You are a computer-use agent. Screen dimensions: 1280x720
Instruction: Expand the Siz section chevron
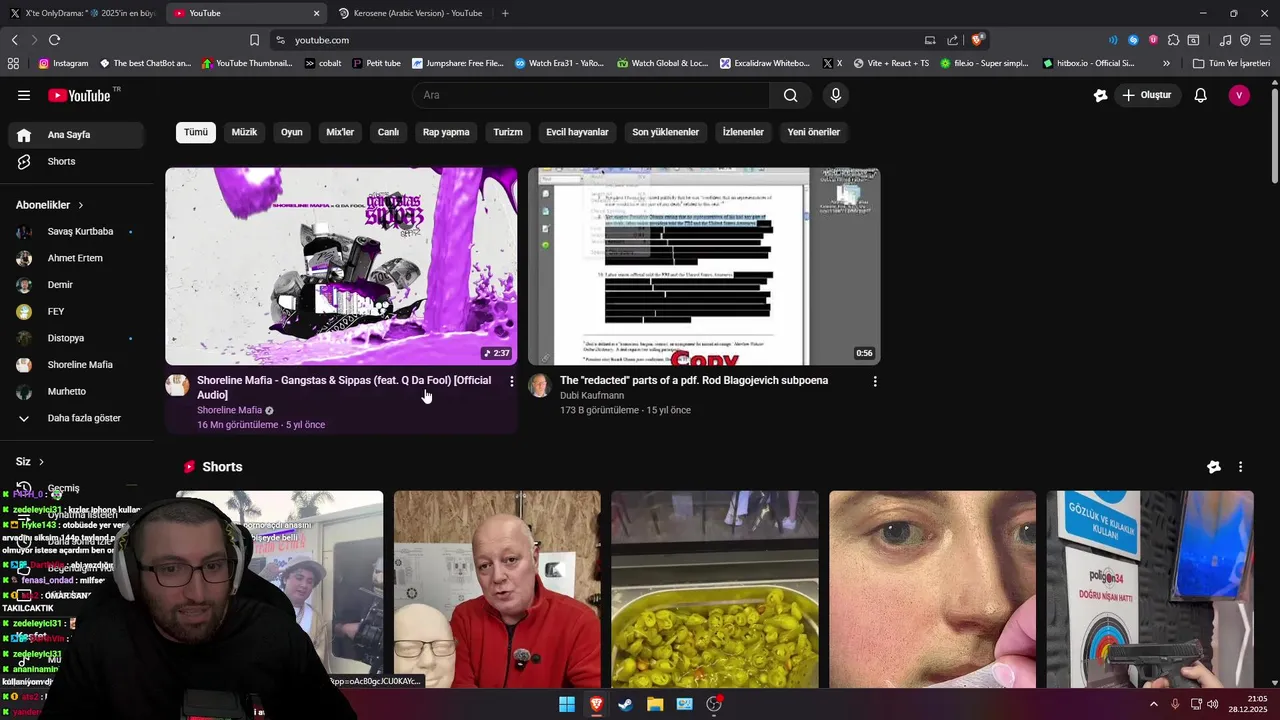point(41,462)
